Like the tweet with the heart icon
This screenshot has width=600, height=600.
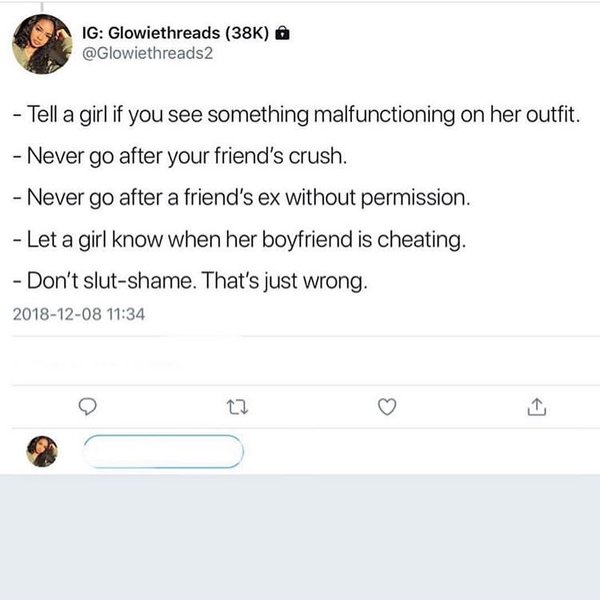pyautogui.click(x=388, y=407)
